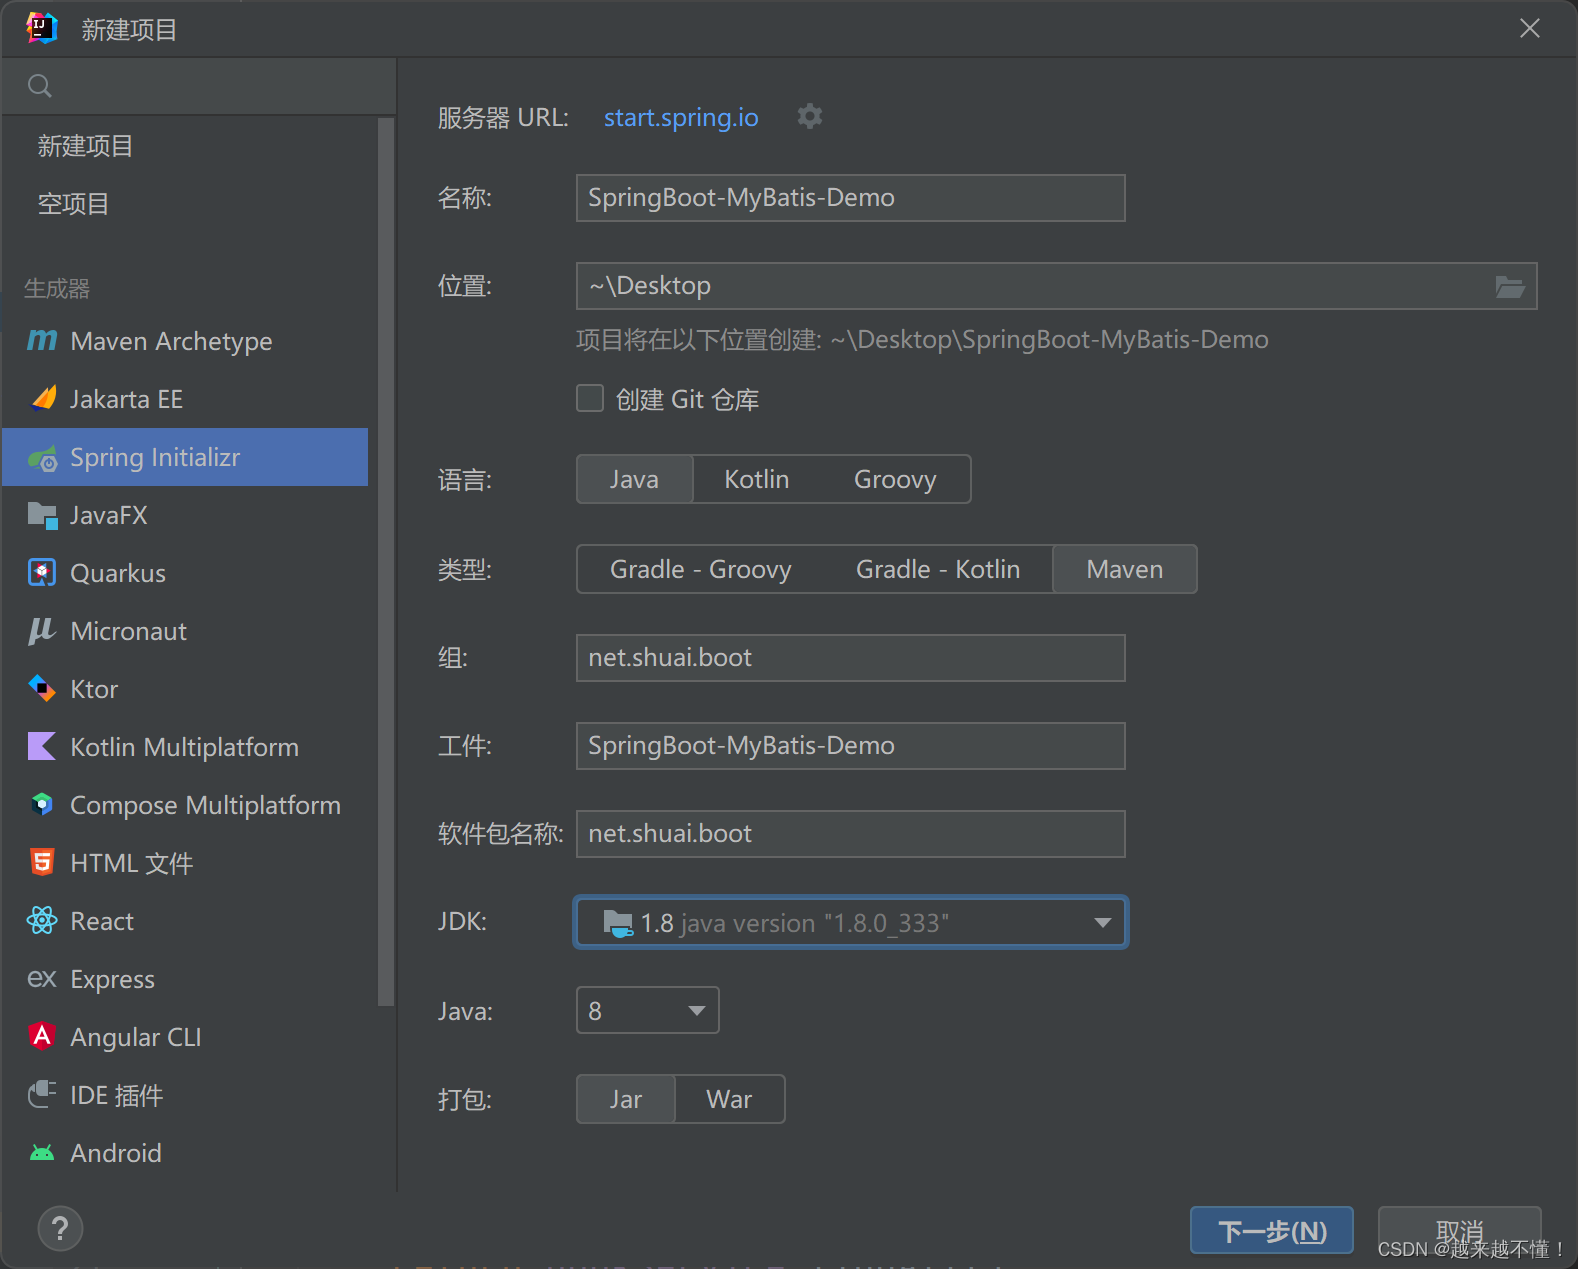
Task: Click the Micronaut mu icon
Action: [x=42, y=631]
